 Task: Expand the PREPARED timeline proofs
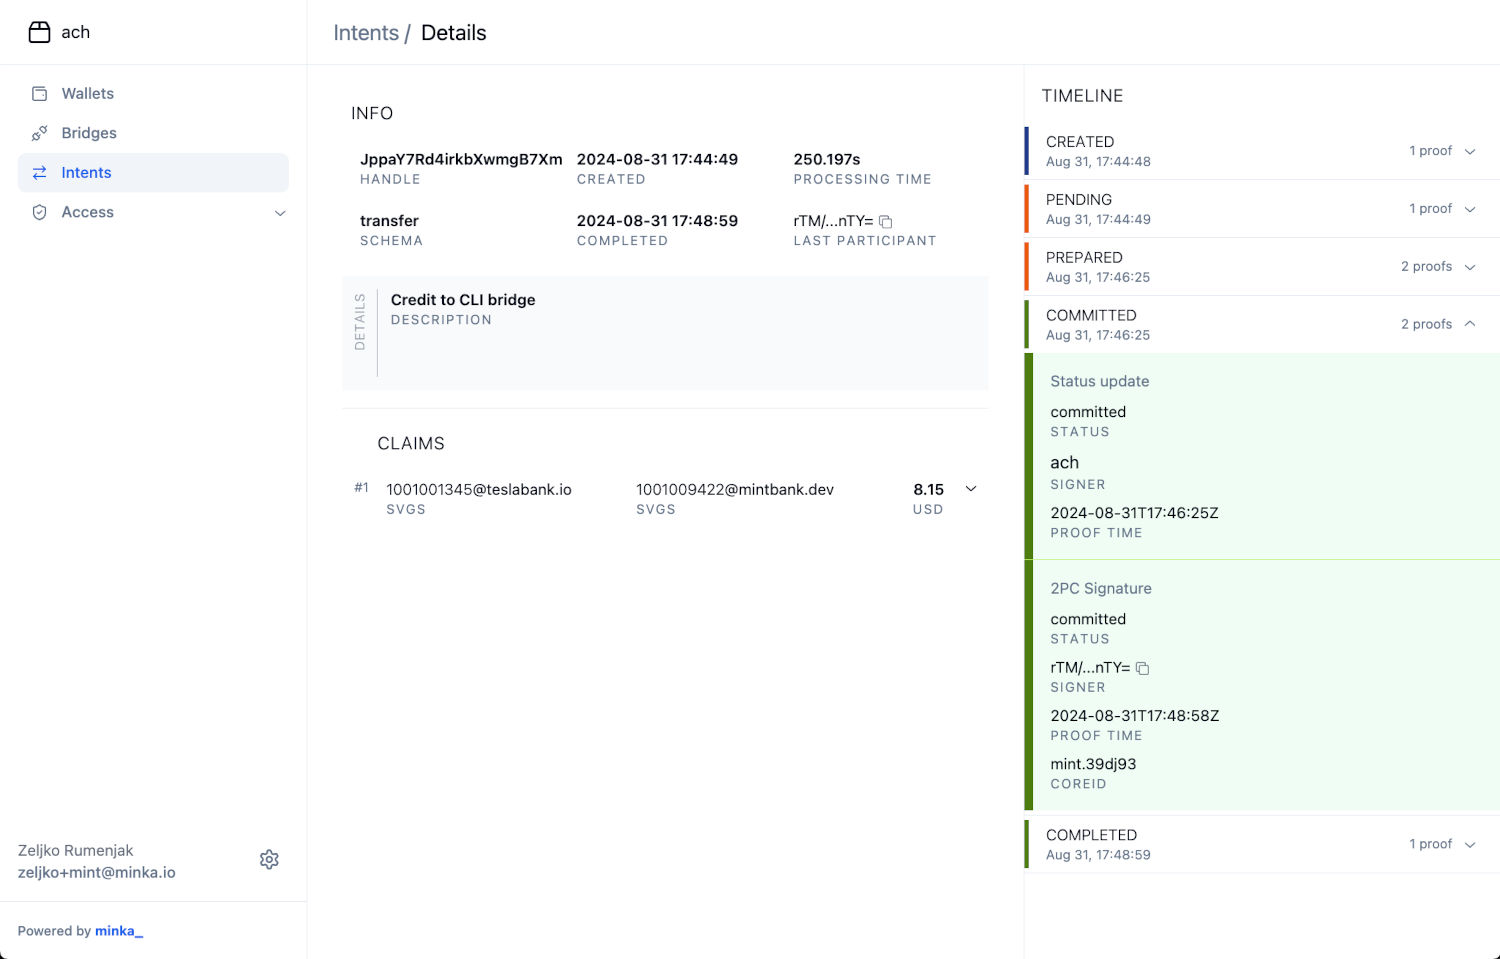click(1469, 267)
